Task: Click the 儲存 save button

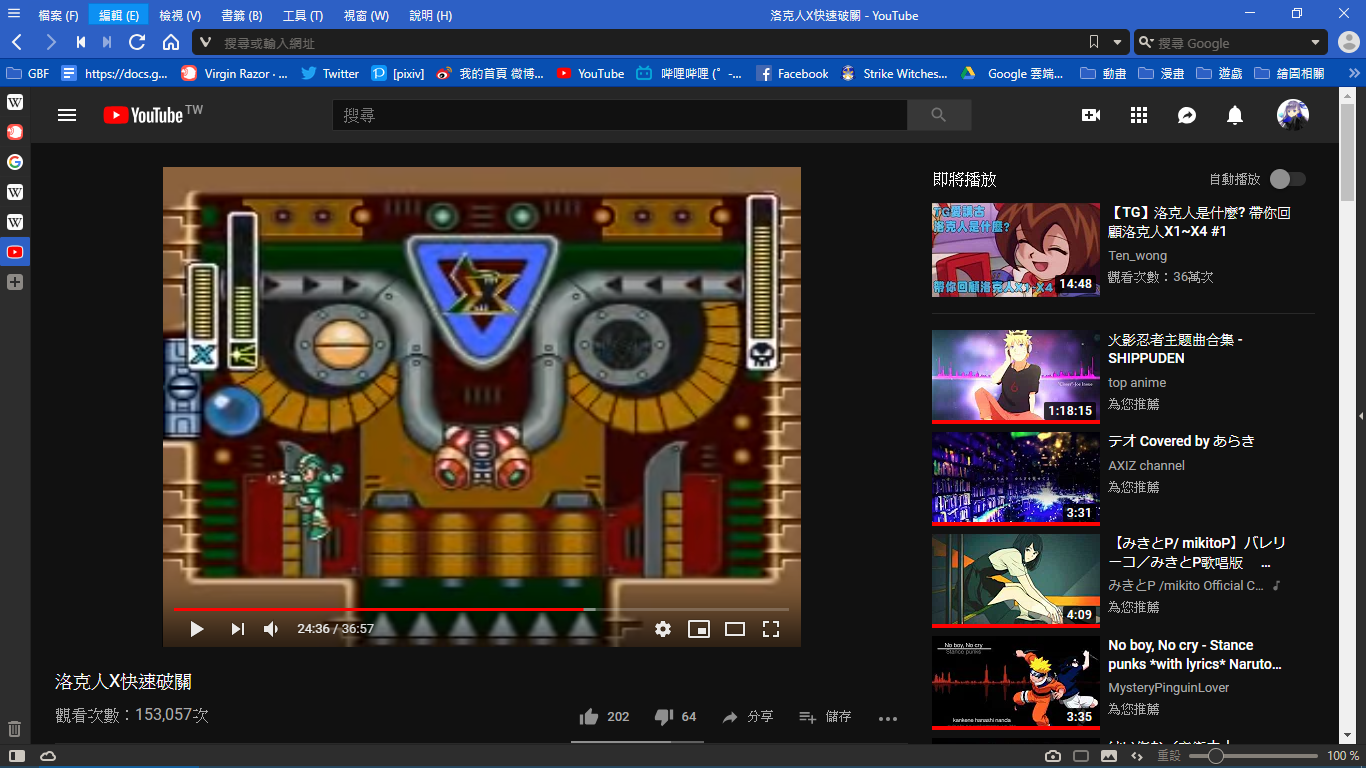Action: [x=826, y=717]
